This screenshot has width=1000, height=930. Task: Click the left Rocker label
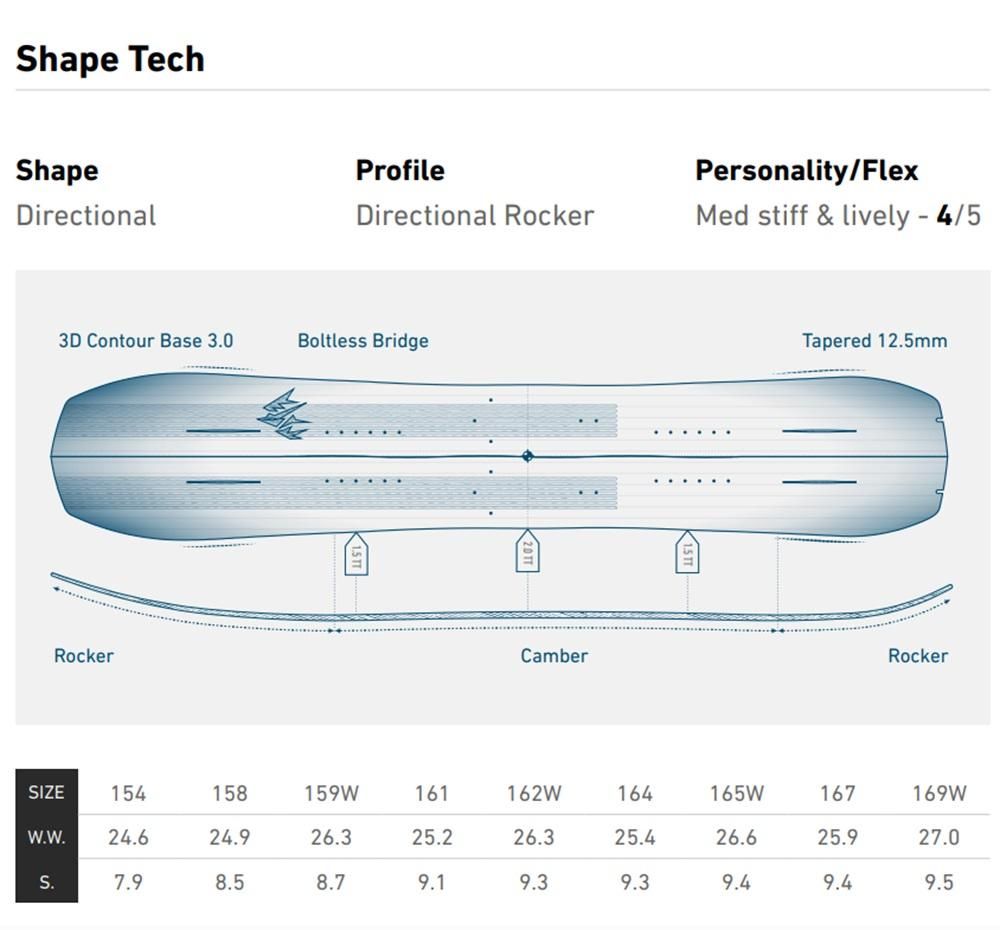click(x=84, y=656)
